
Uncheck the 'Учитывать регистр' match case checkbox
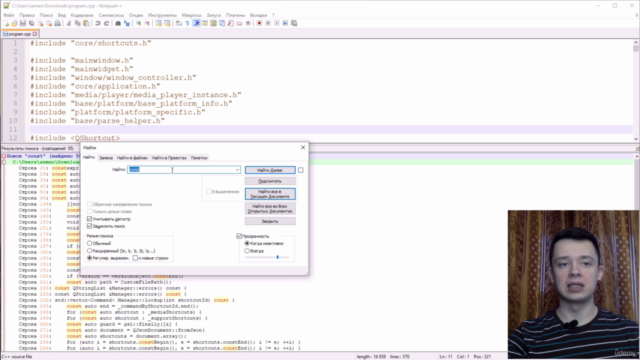(x=89, y=219)
